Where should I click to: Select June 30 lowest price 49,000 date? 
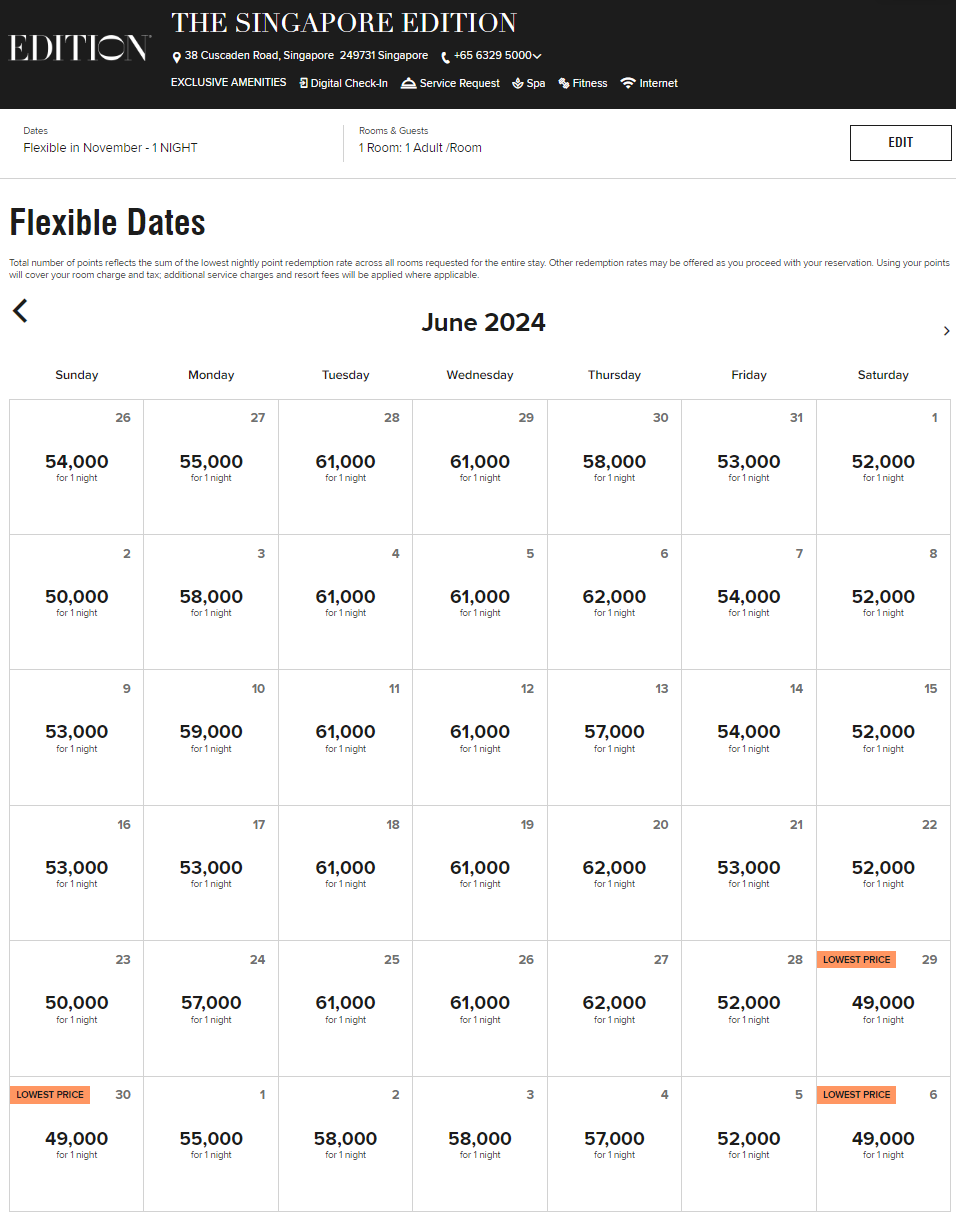pos(77,1143)
